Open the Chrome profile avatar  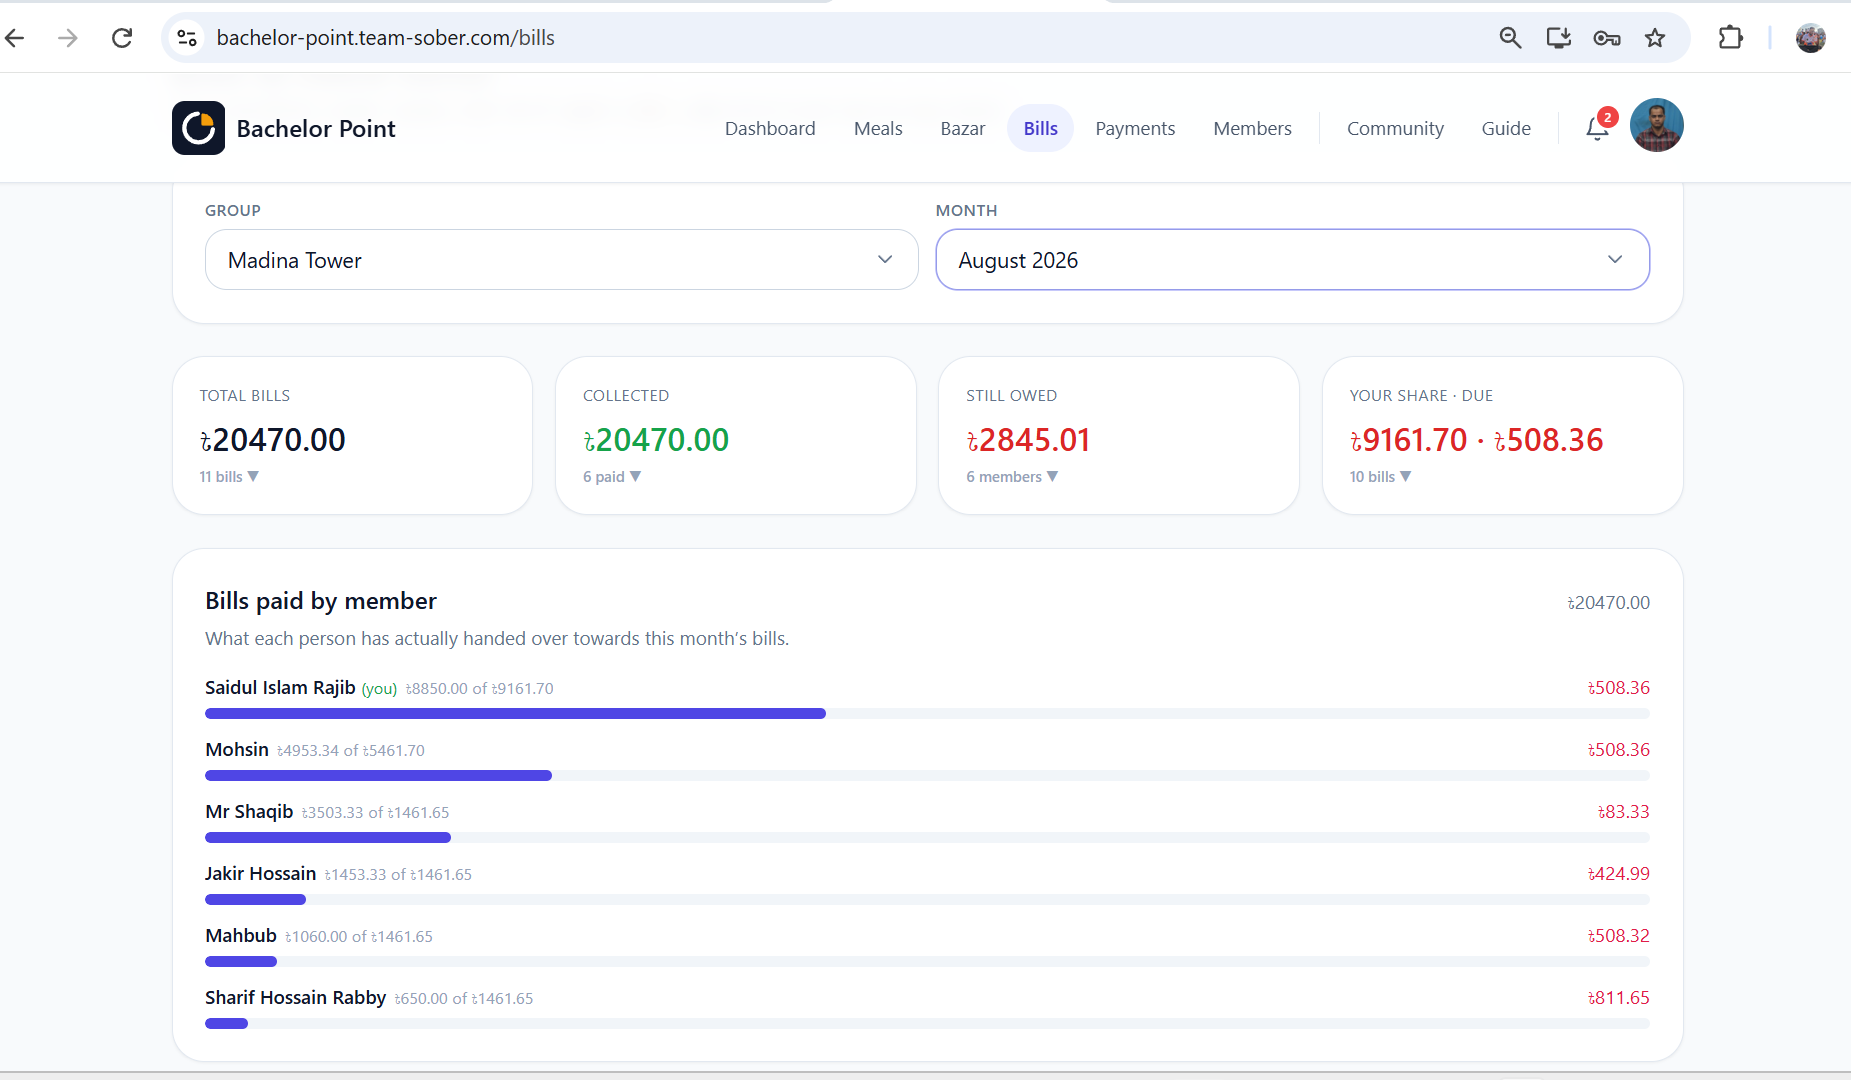(x=1810, y=38)
